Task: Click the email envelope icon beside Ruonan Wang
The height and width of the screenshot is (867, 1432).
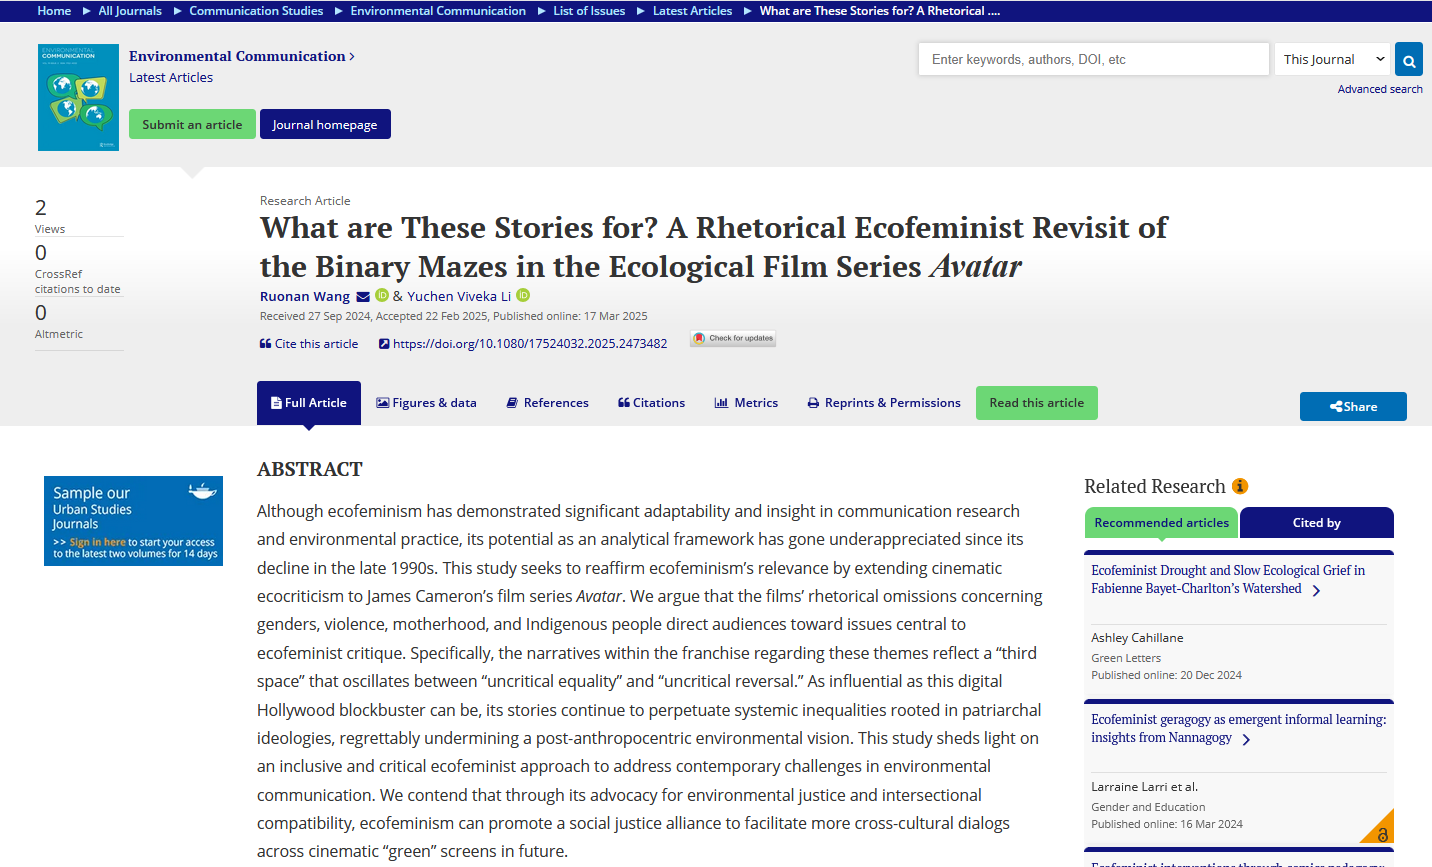Action: (x=363, y=297)
